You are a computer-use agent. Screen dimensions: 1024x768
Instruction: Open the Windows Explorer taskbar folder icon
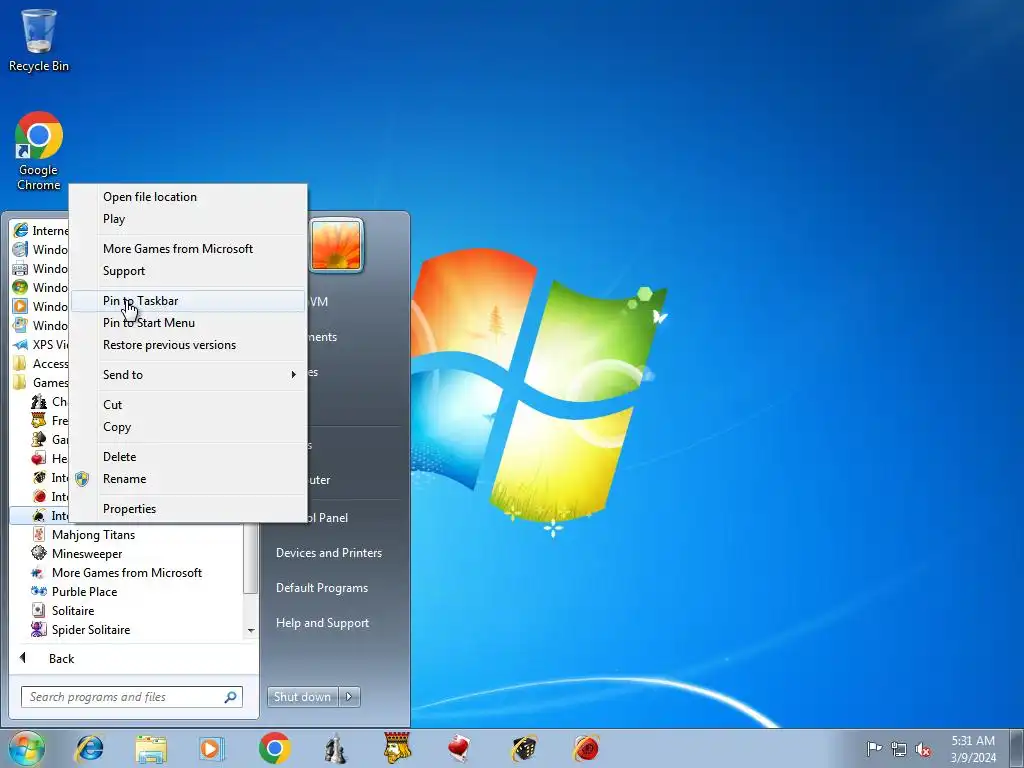[x=151, y=748]
